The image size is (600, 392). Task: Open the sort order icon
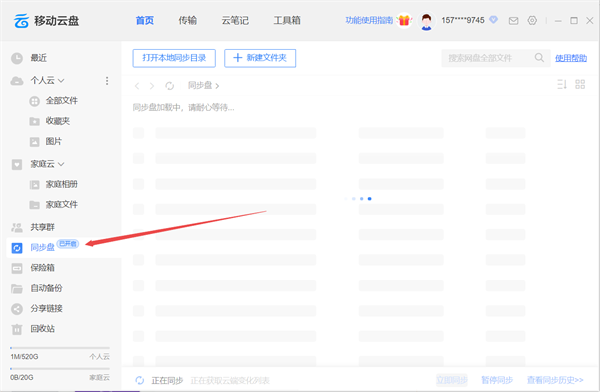point(562,84)
